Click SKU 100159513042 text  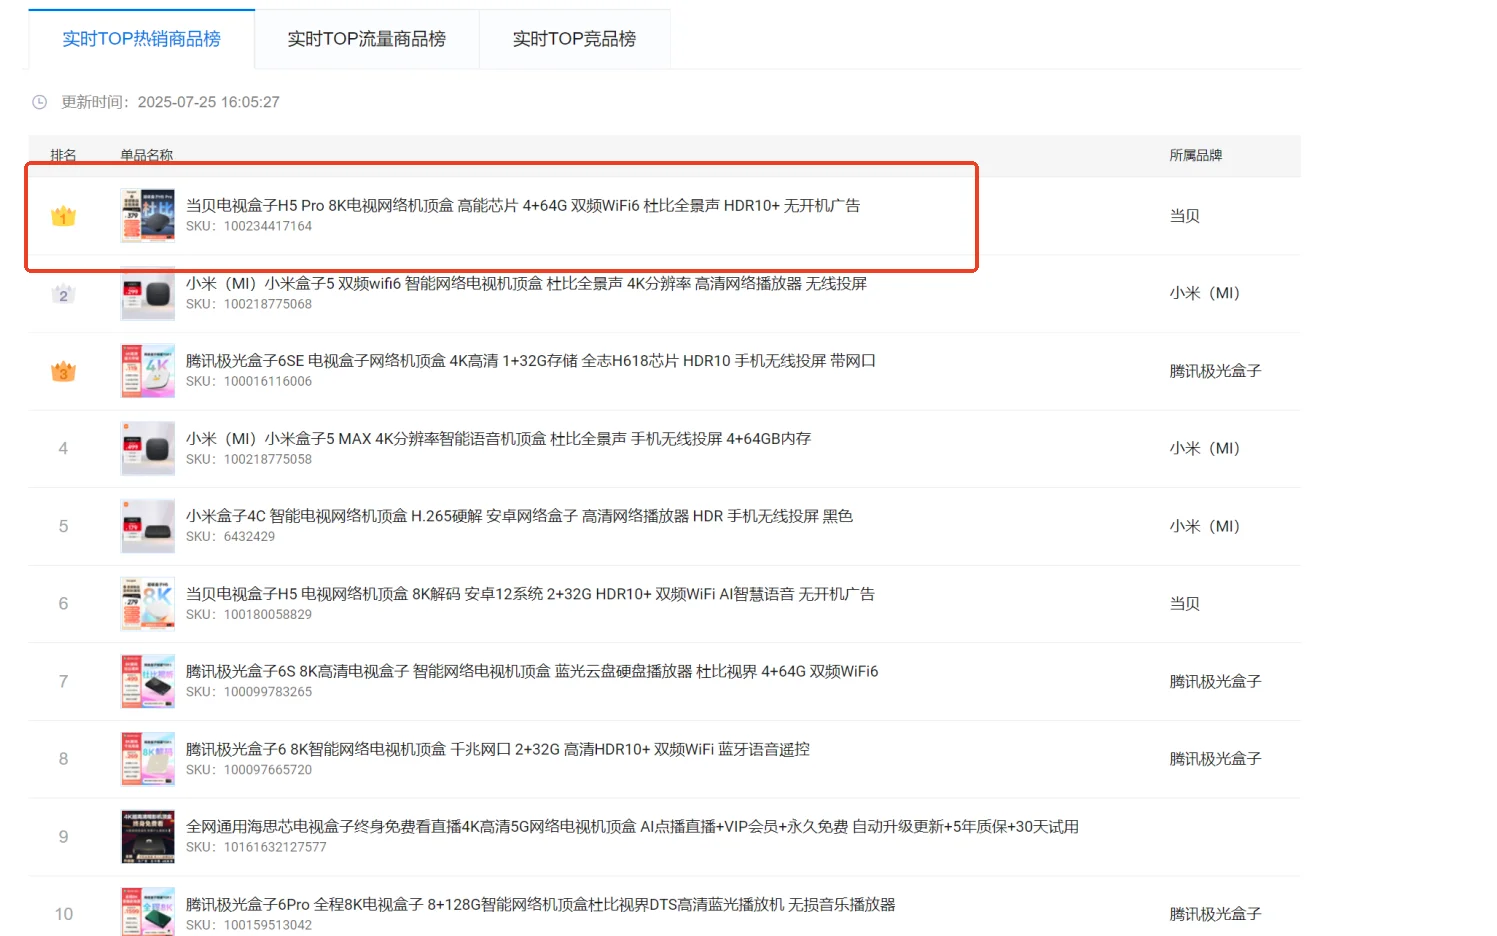click(x=249, y=925)
